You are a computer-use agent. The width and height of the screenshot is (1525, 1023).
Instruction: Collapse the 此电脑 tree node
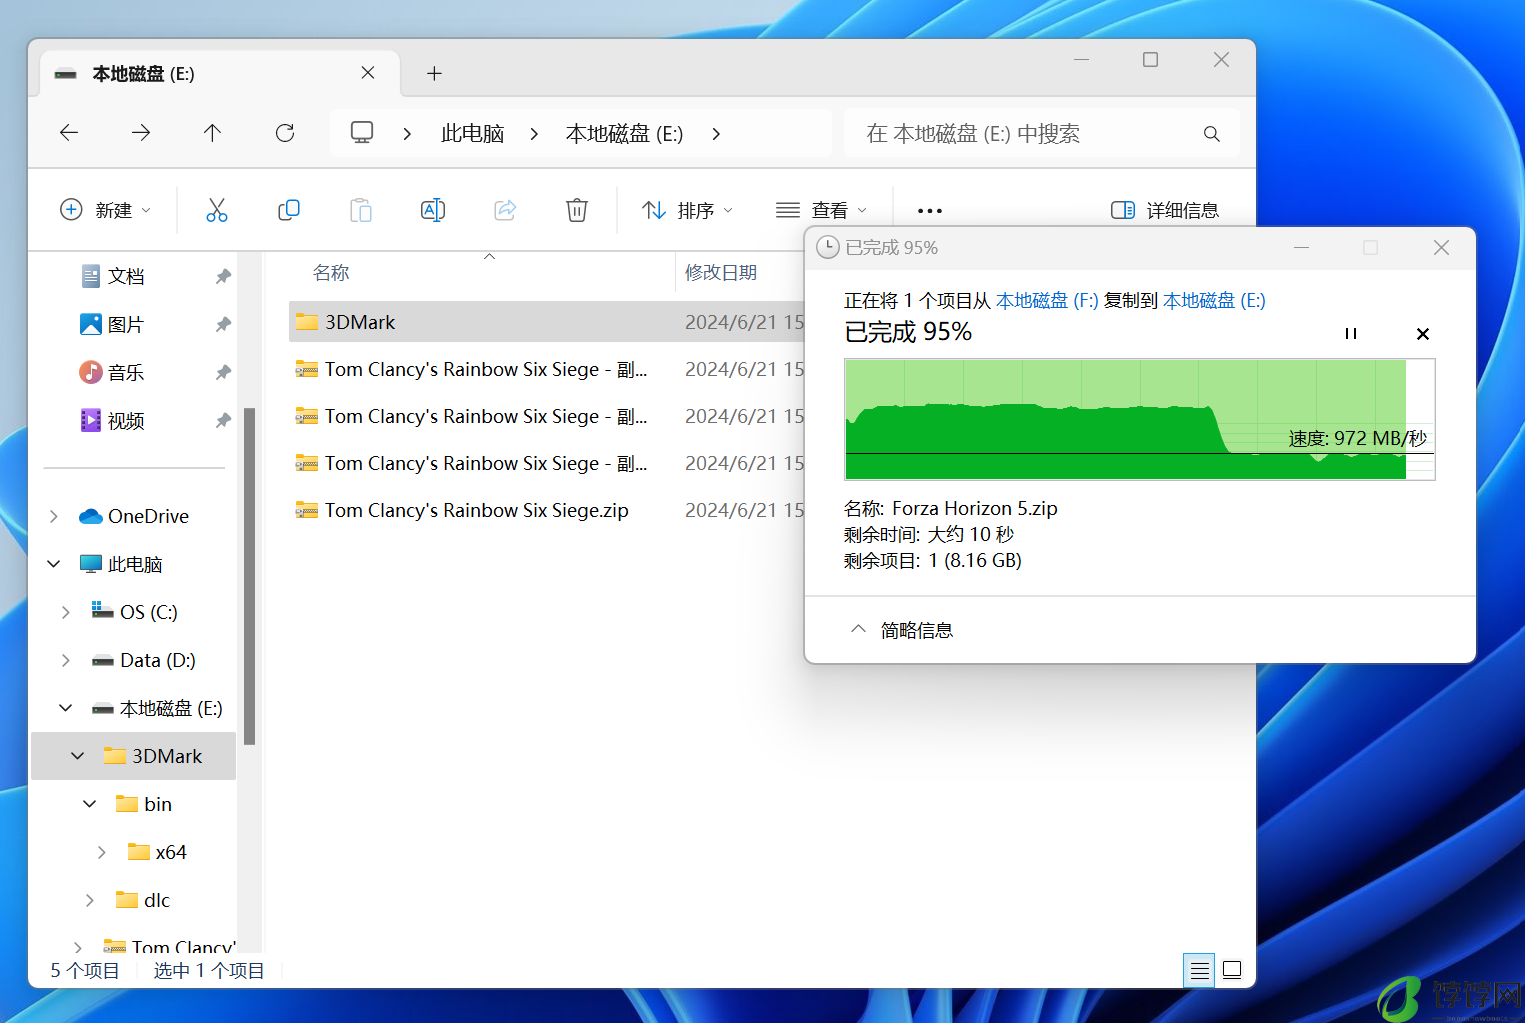coord(54,564)
